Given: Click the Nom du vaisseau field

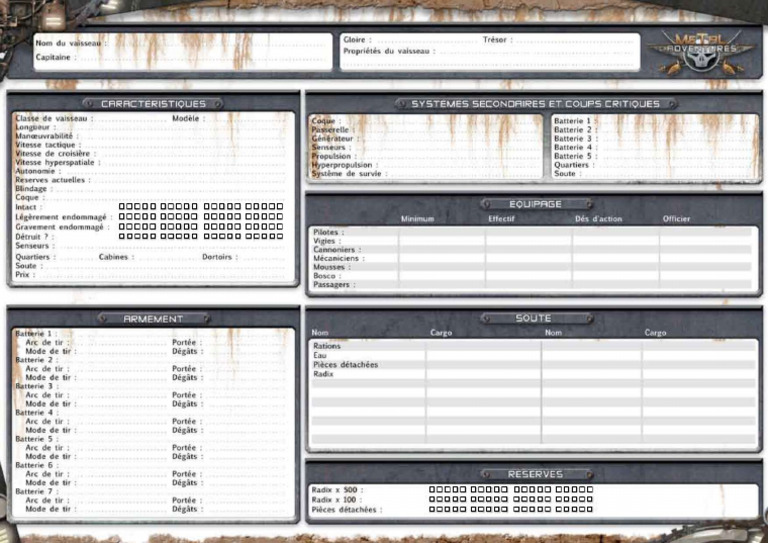Looking at the screenshot, I should [200, 43].
